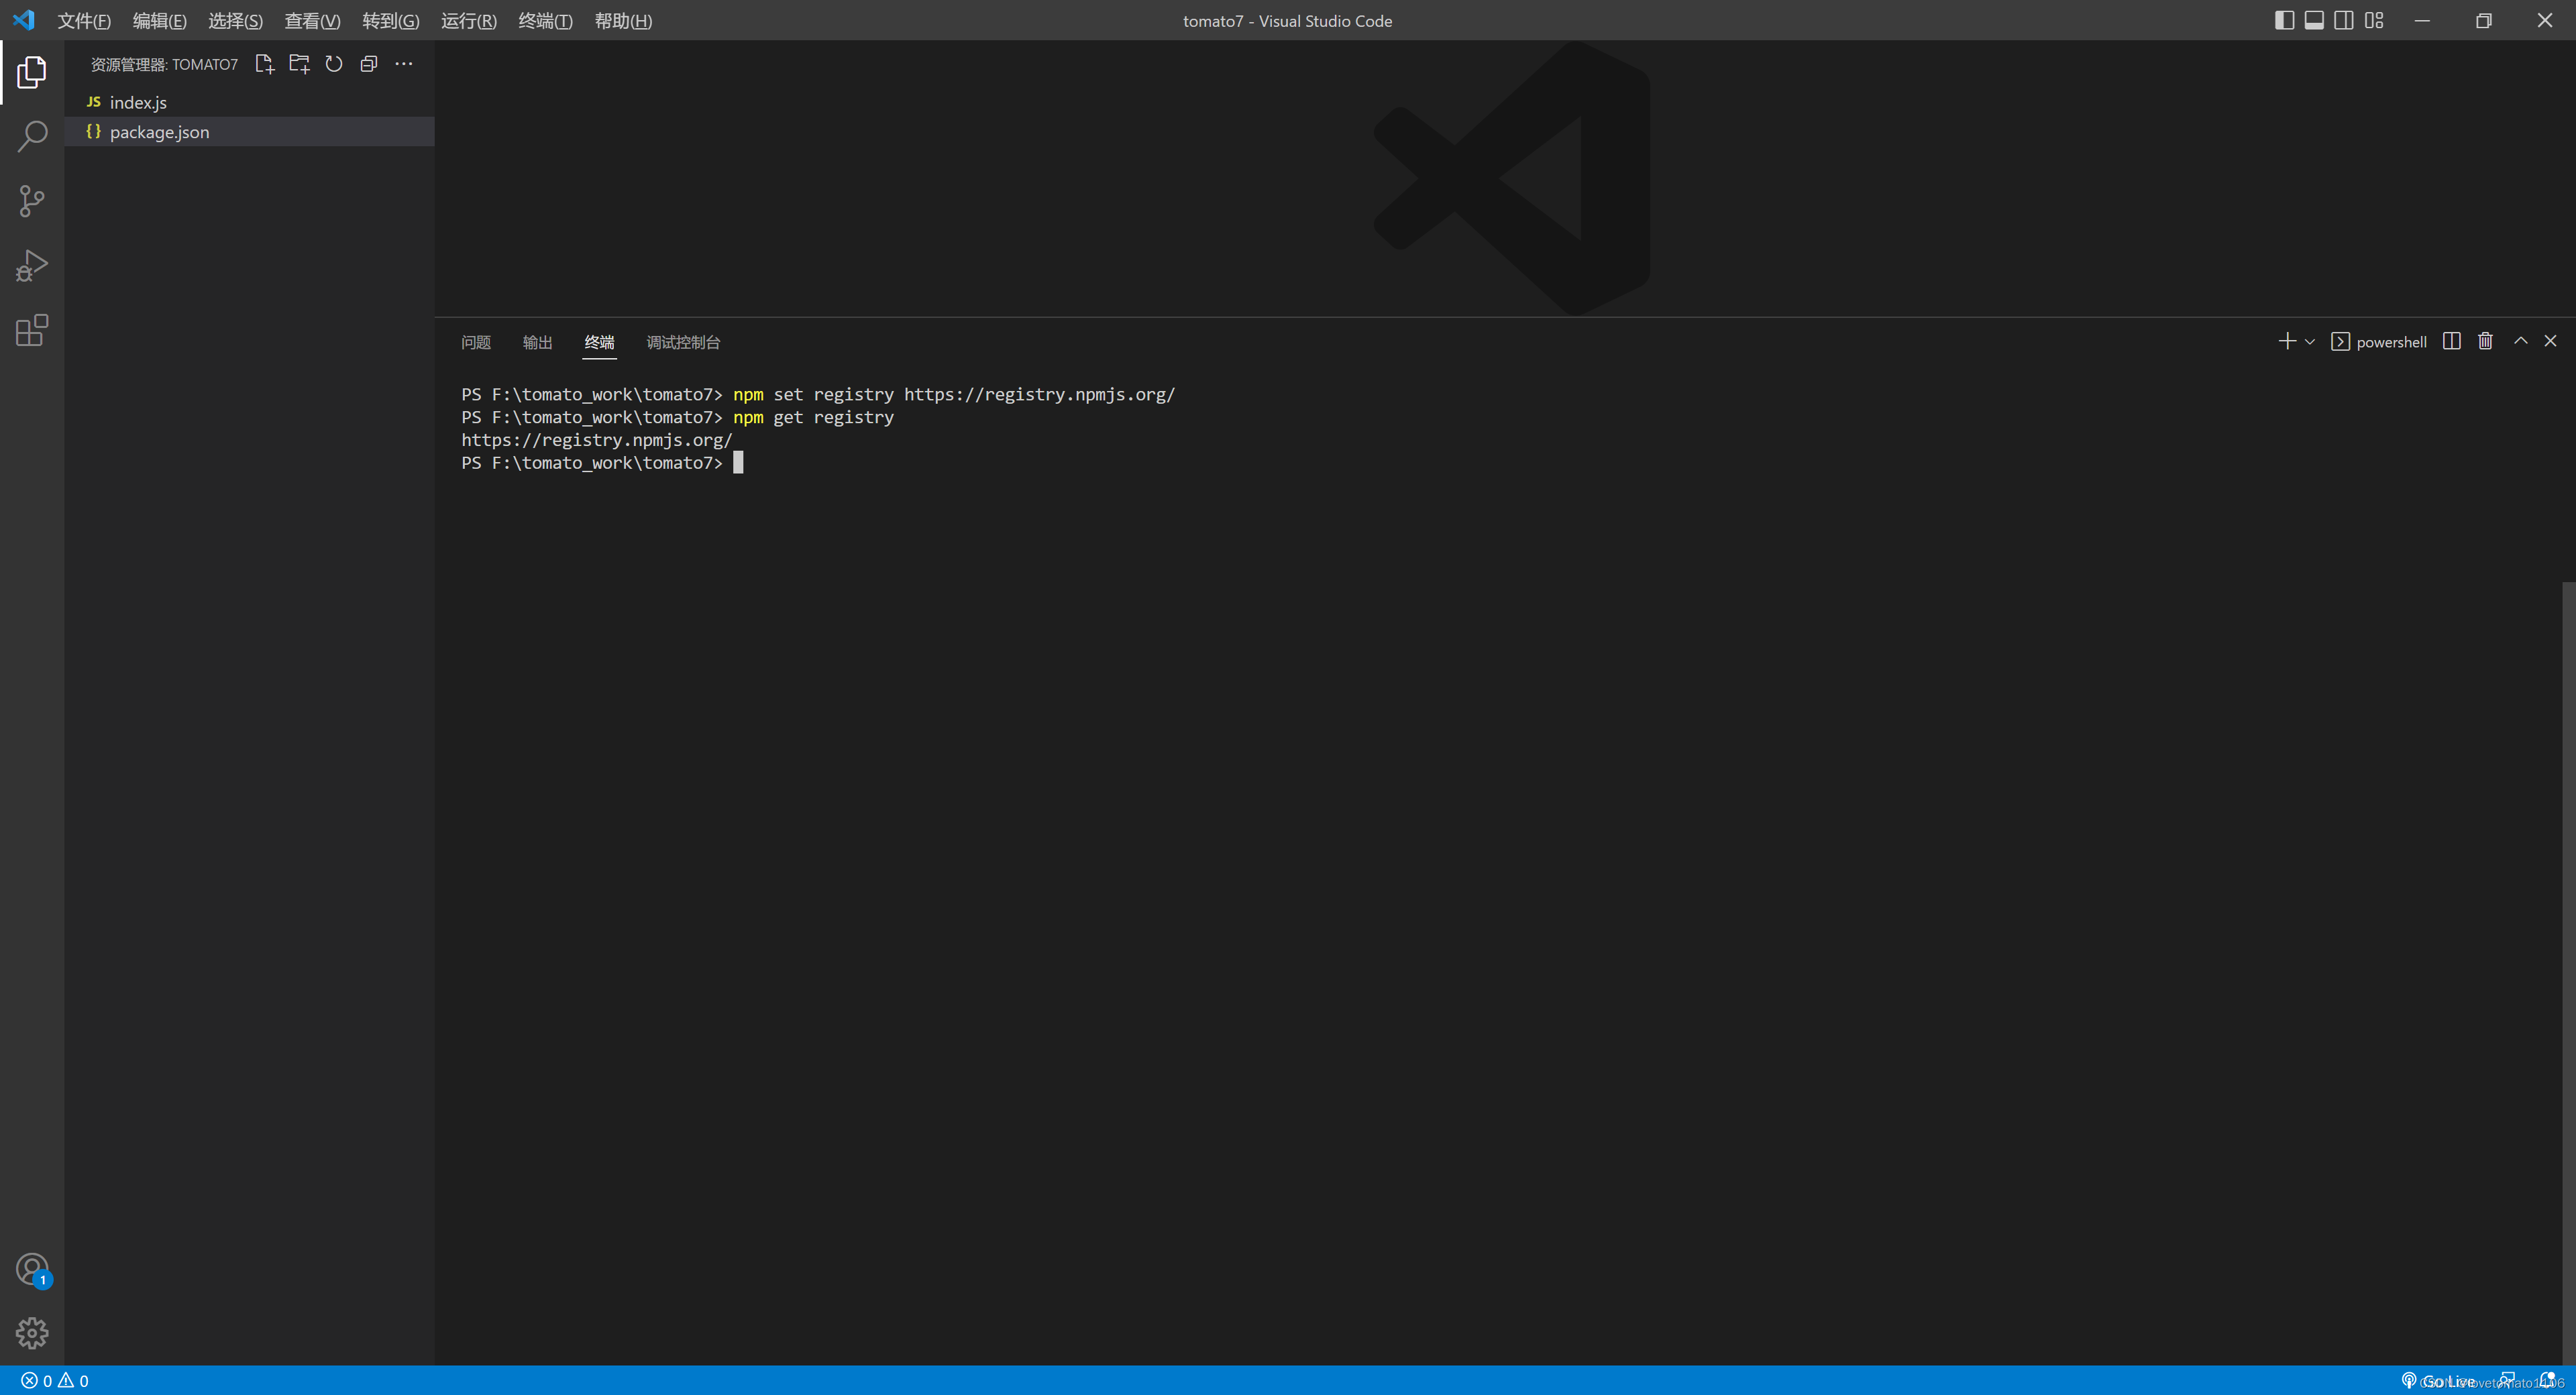Toggle primary side bar visibility
This screenshot has height=1395, width=2576.
click(2284, 21)
